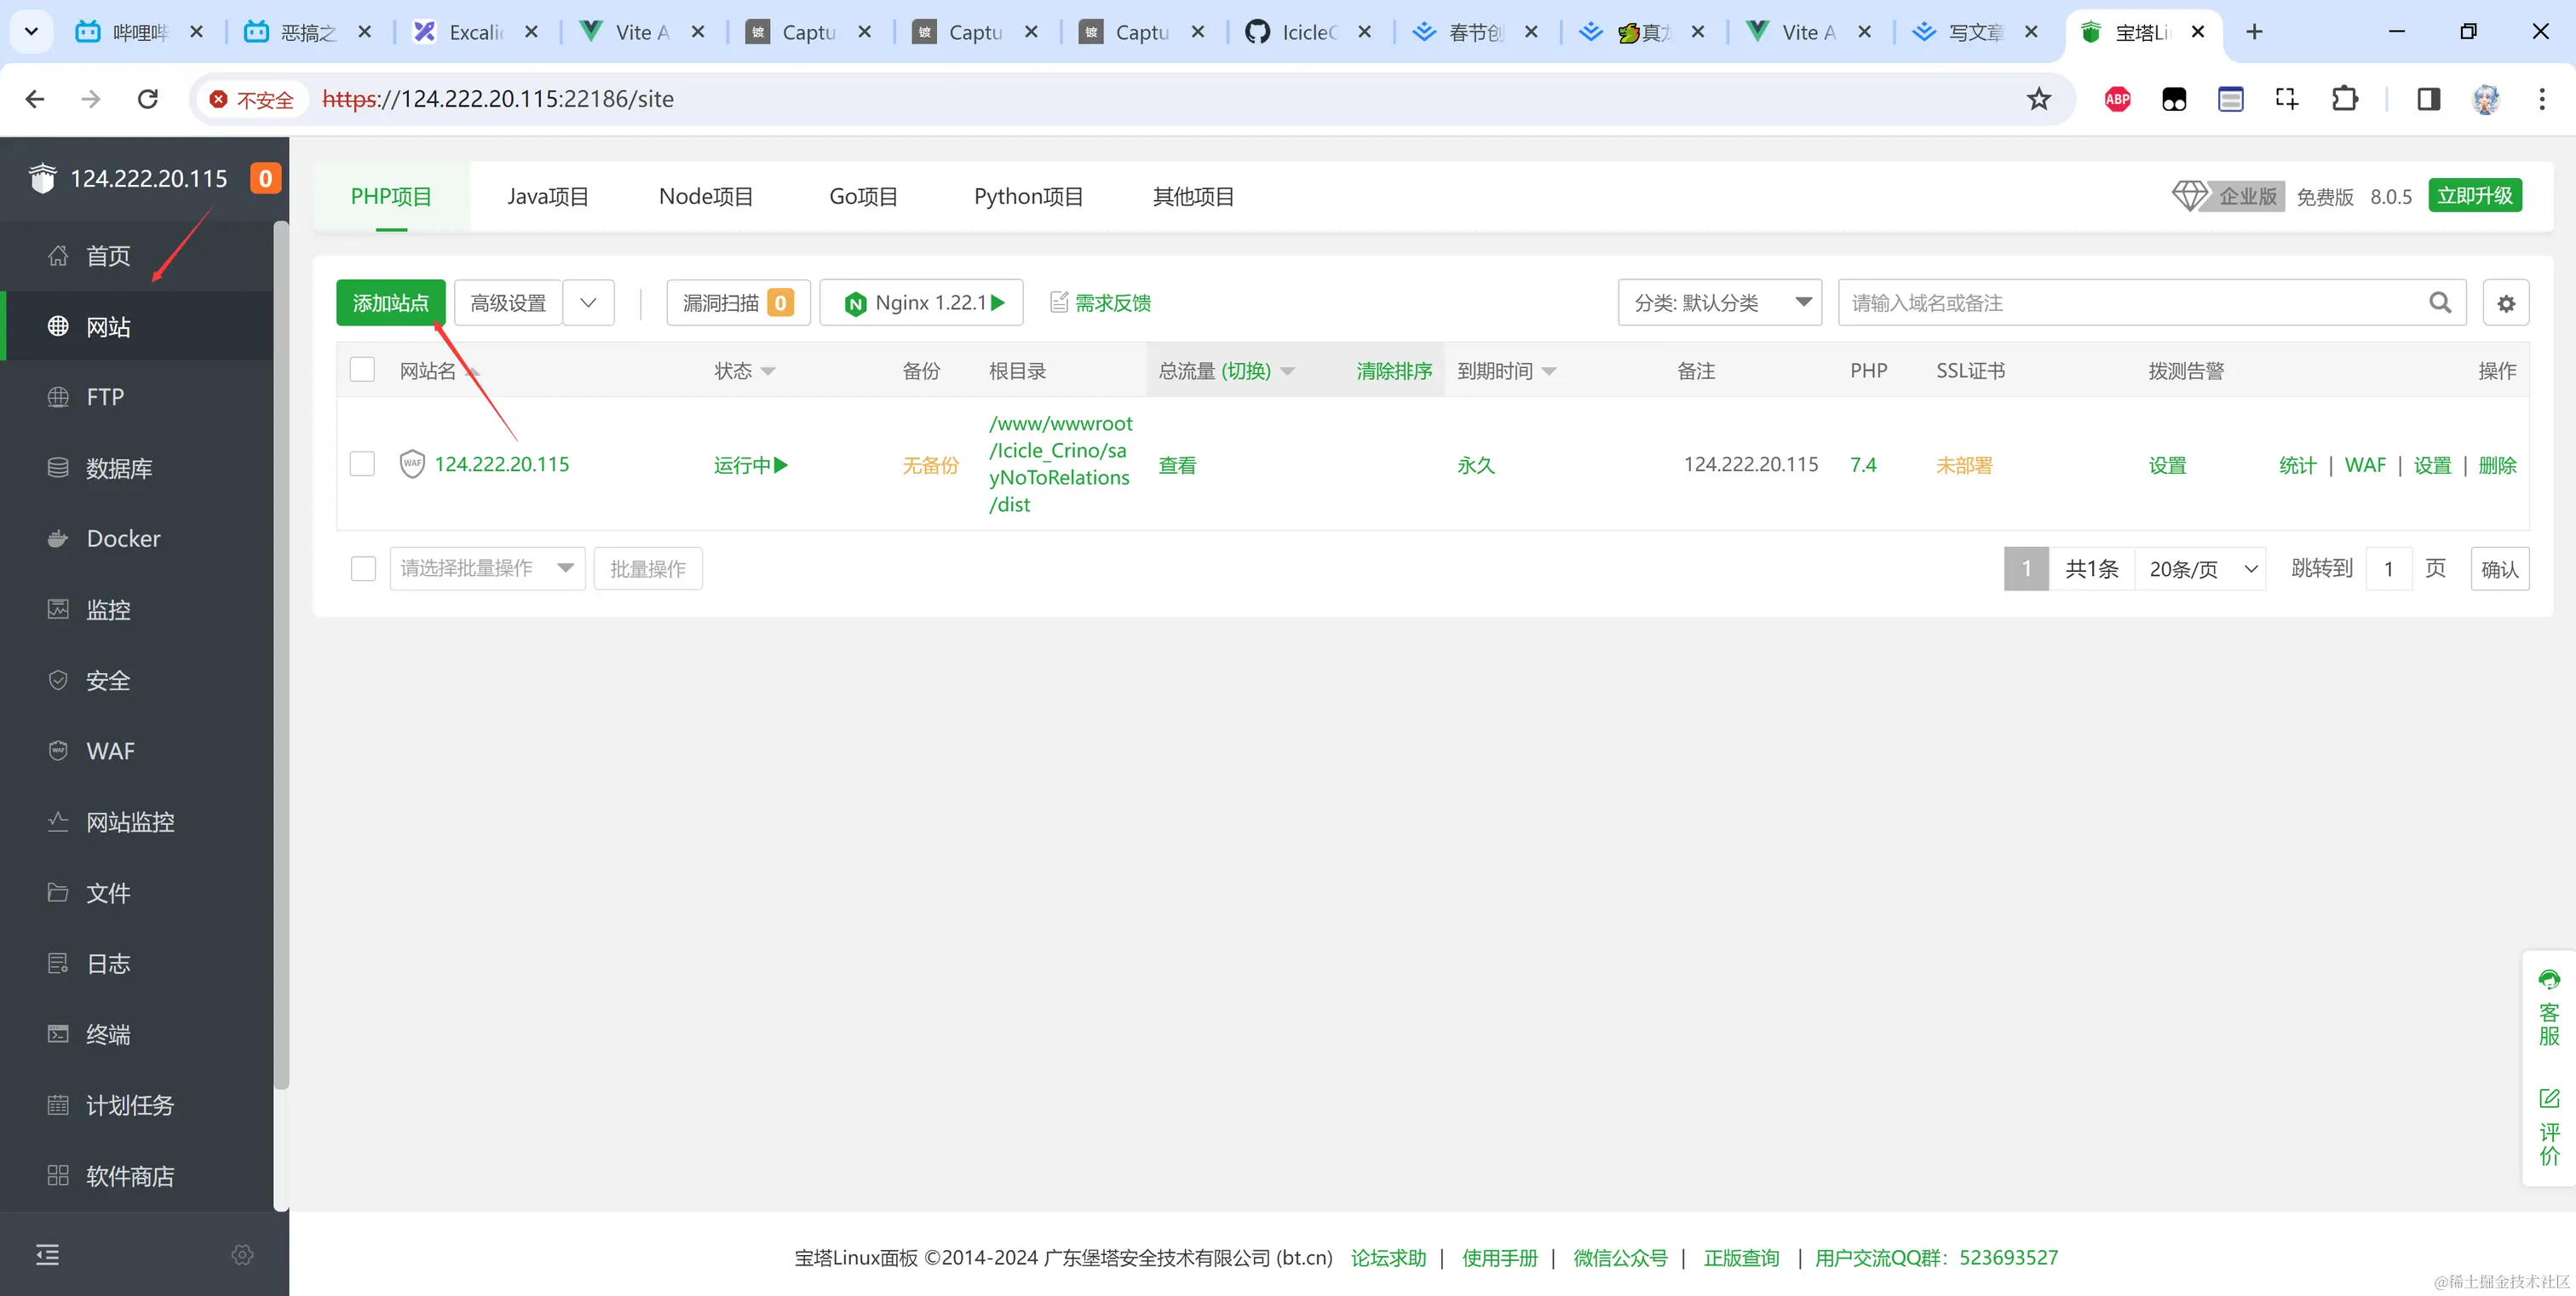Open the browser tab search chevron
The image size is (2576, 1296).
[x=31, y=32]
